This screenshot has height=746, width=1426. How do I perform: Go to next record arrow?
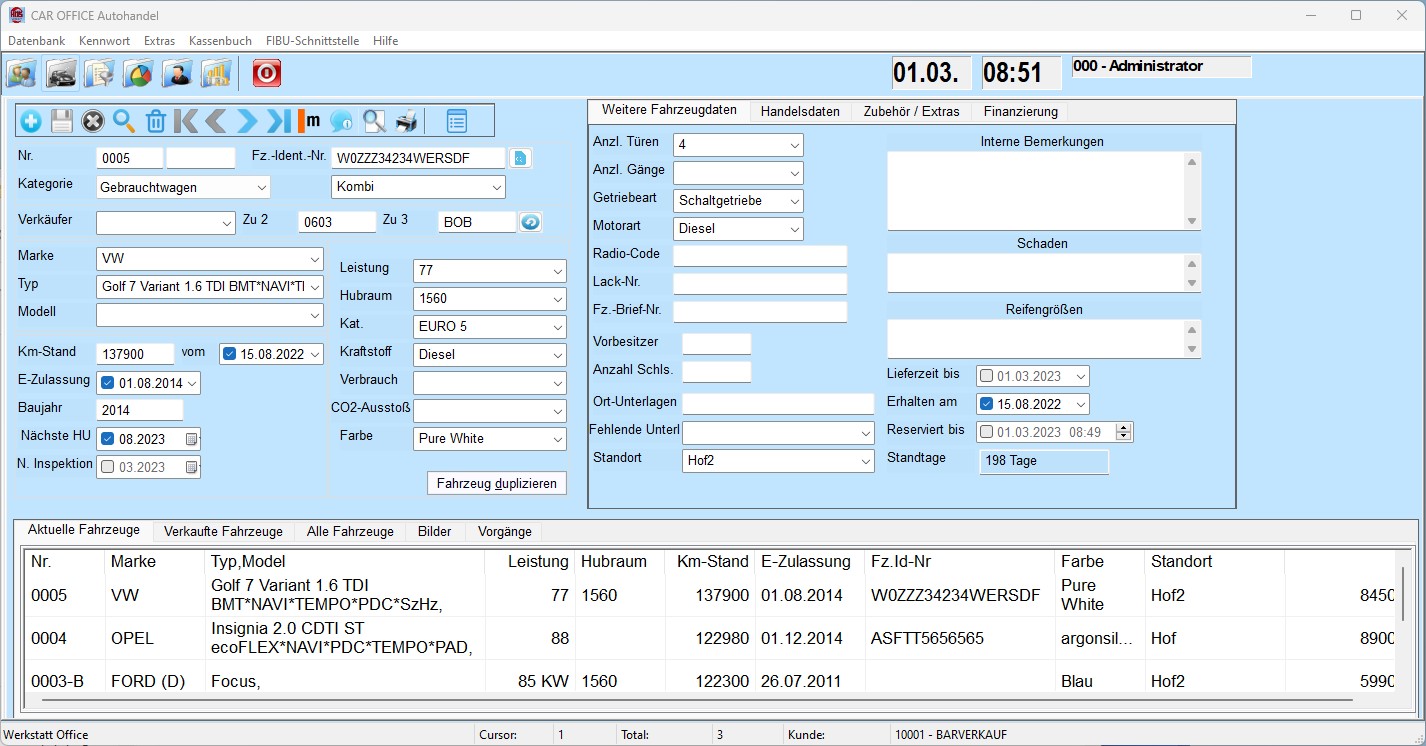click(247, 122)
